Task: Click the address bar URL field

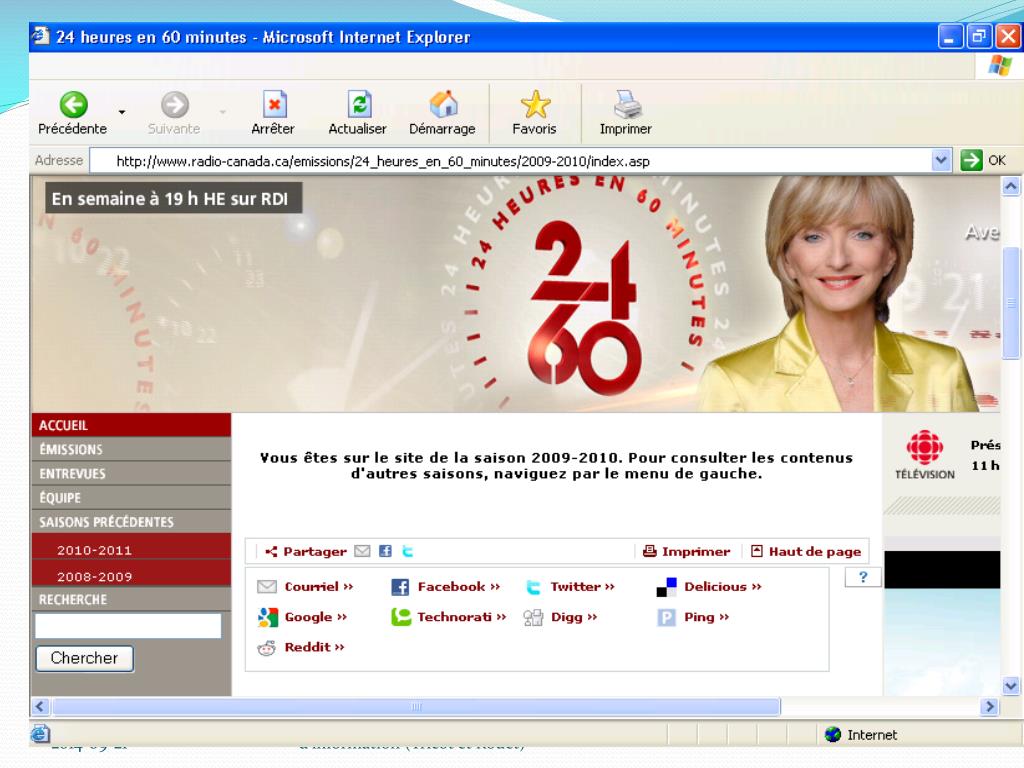Action: (511, 161)
